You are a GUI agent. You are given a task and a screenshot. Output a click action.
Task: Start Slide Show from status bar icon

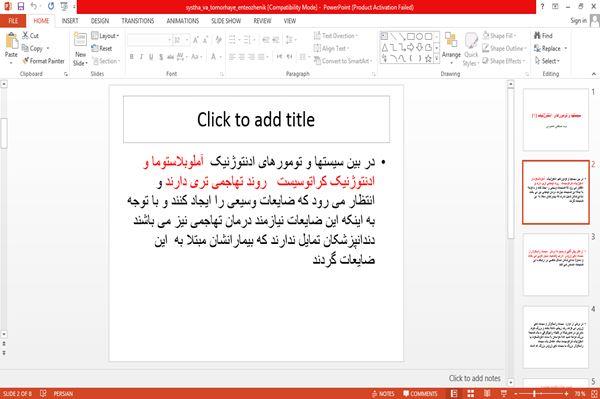click(x=504, y=394)
